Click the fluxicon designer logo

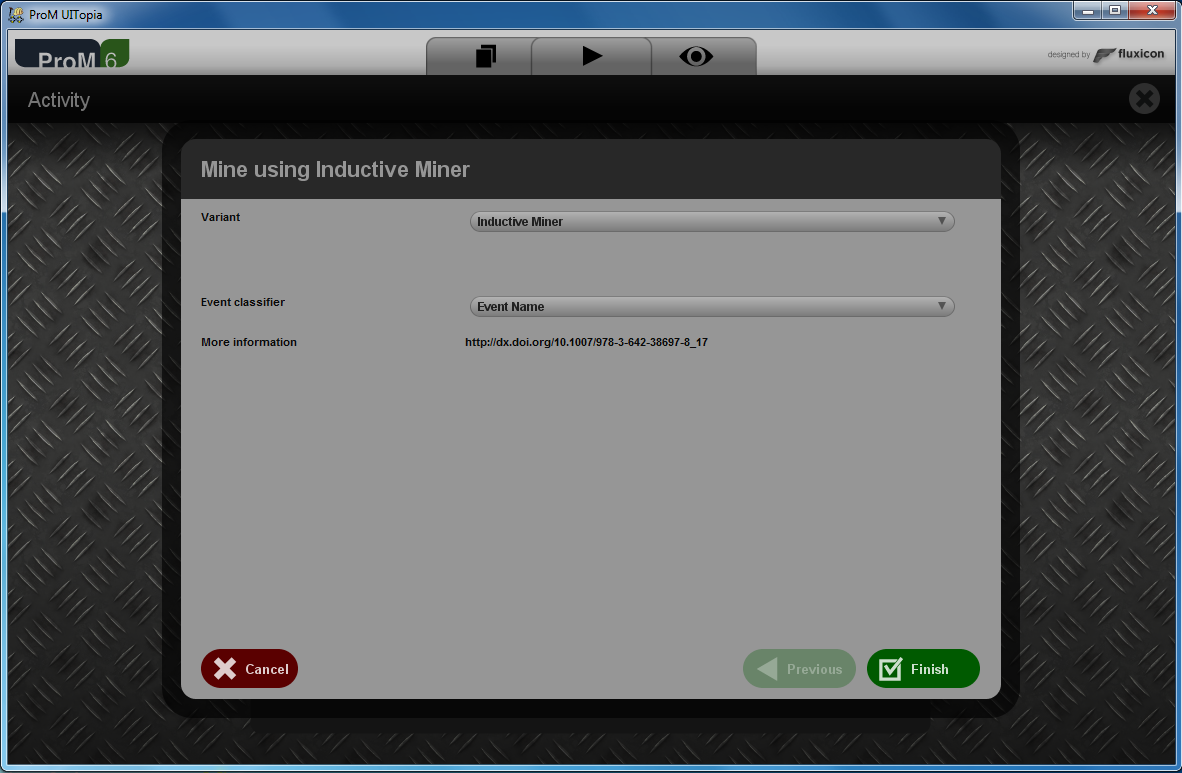click(1128, 54)
